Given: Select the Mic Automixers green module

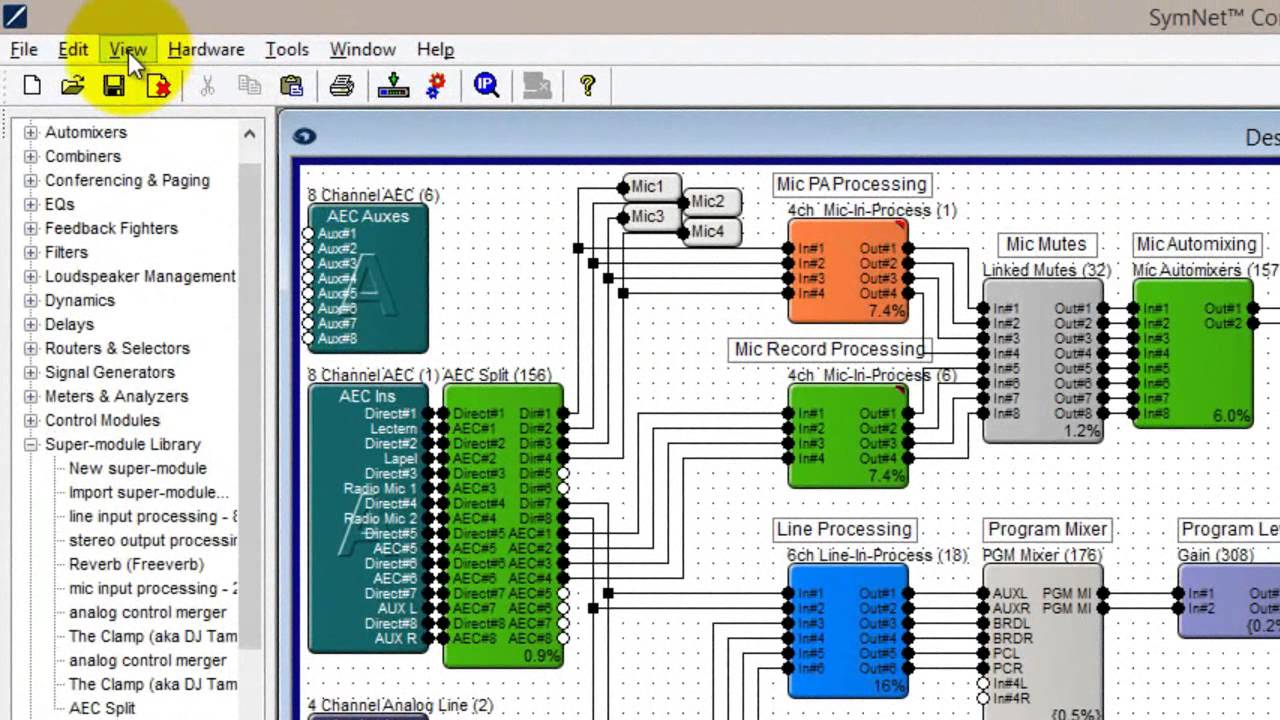Looking at the screenshot, I should (x=1193, y=354).
